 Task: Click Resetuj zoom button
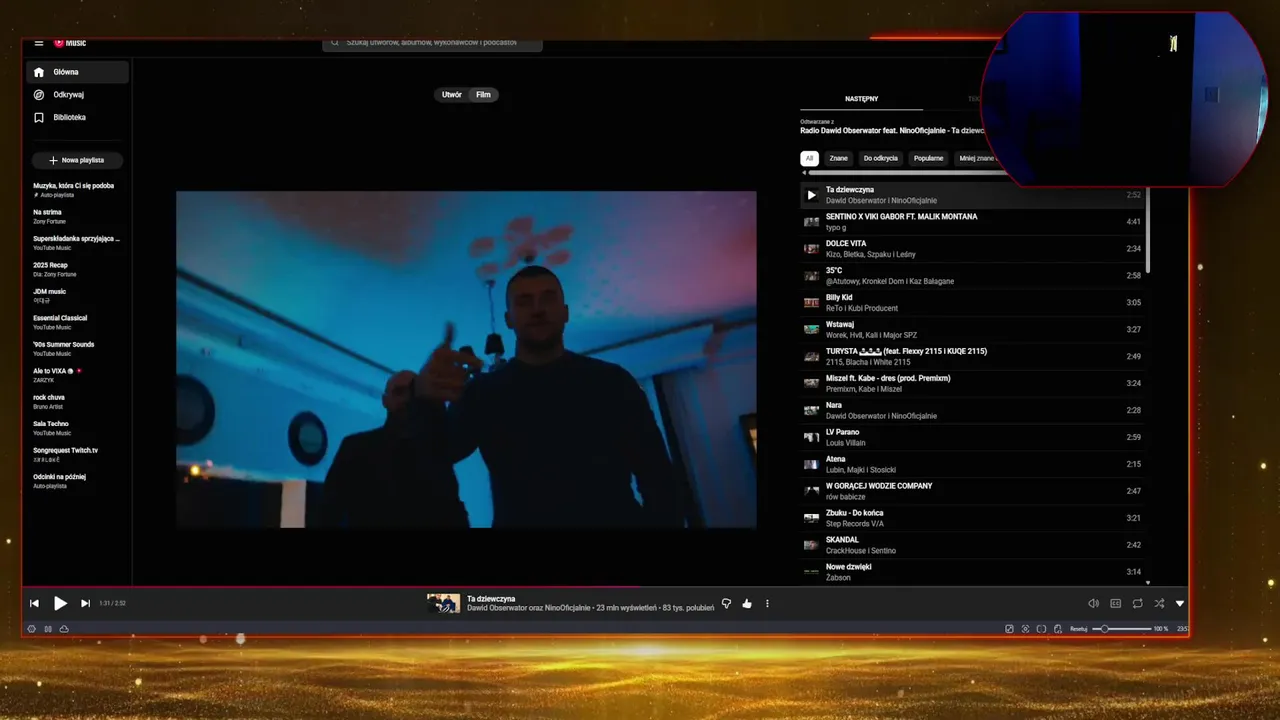[1078, 629]
